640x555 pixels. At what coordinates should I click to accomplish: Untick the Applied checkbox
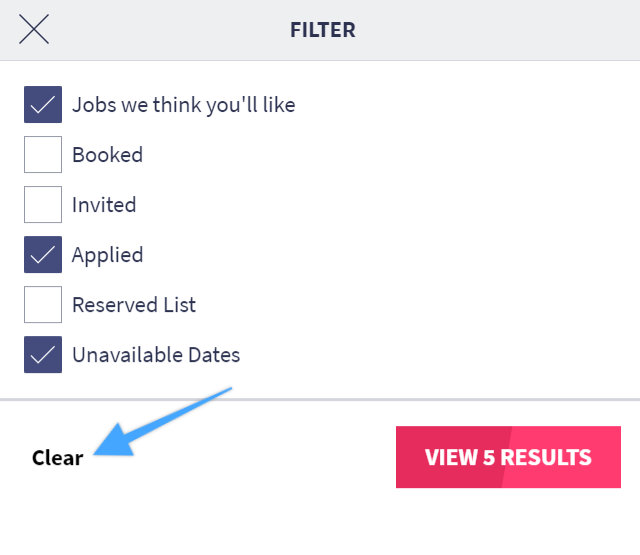tap(43, 255)
